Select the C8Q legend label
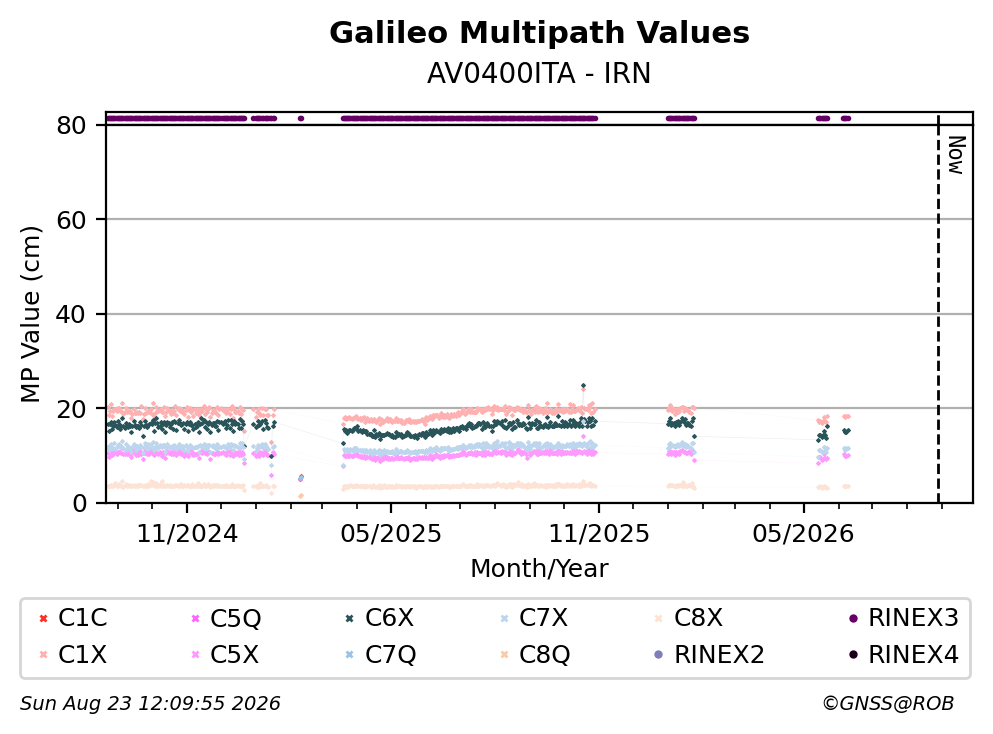The image size is (993, 734). tap(545, 654)
